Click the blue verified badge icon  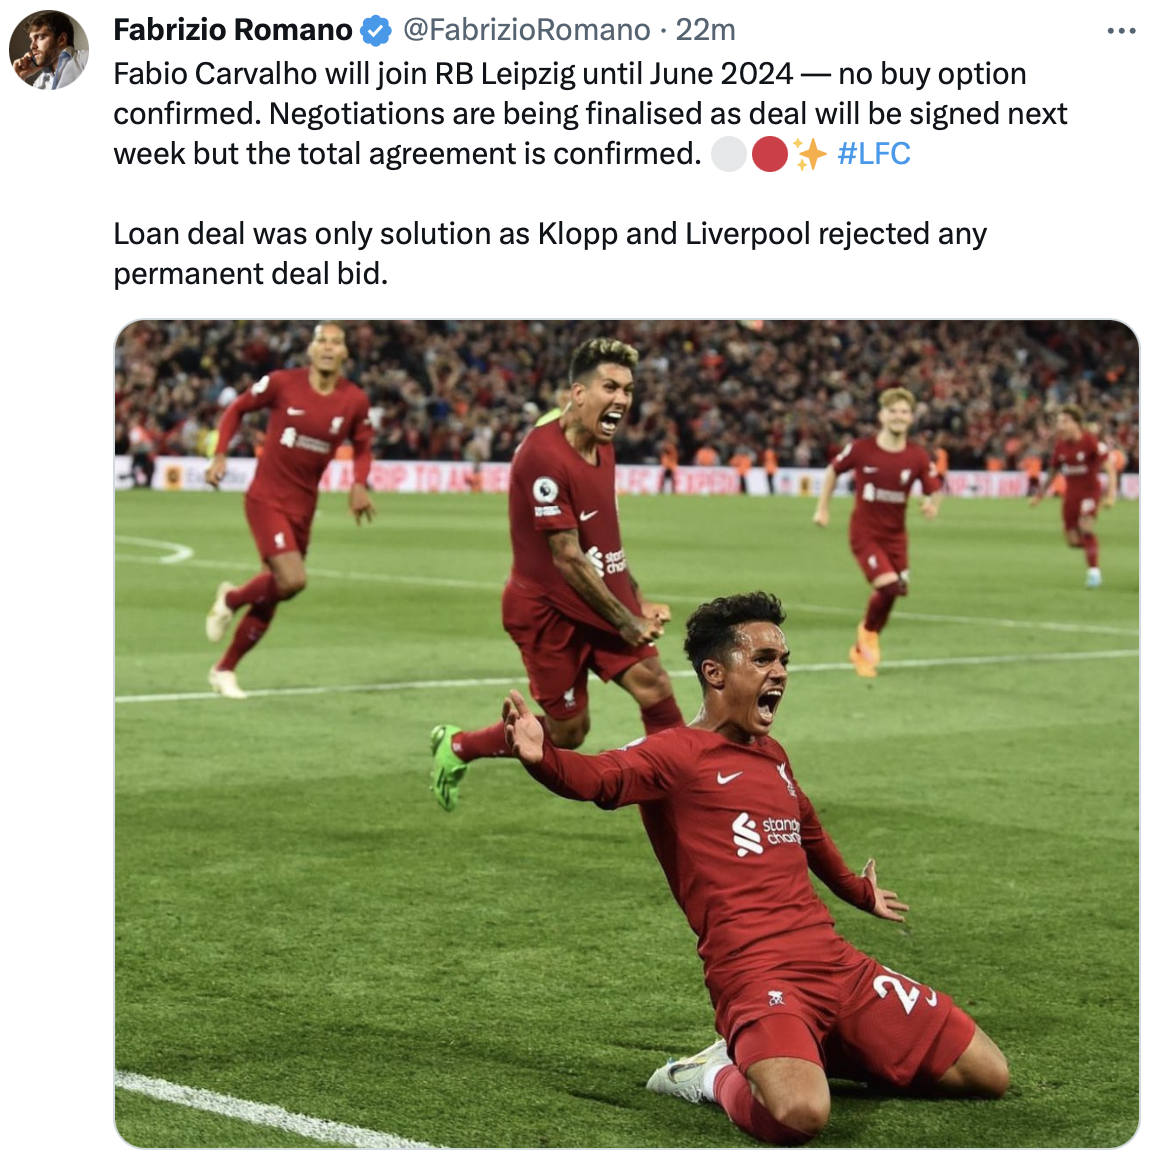pyautogui.click(x=375, y=31)
